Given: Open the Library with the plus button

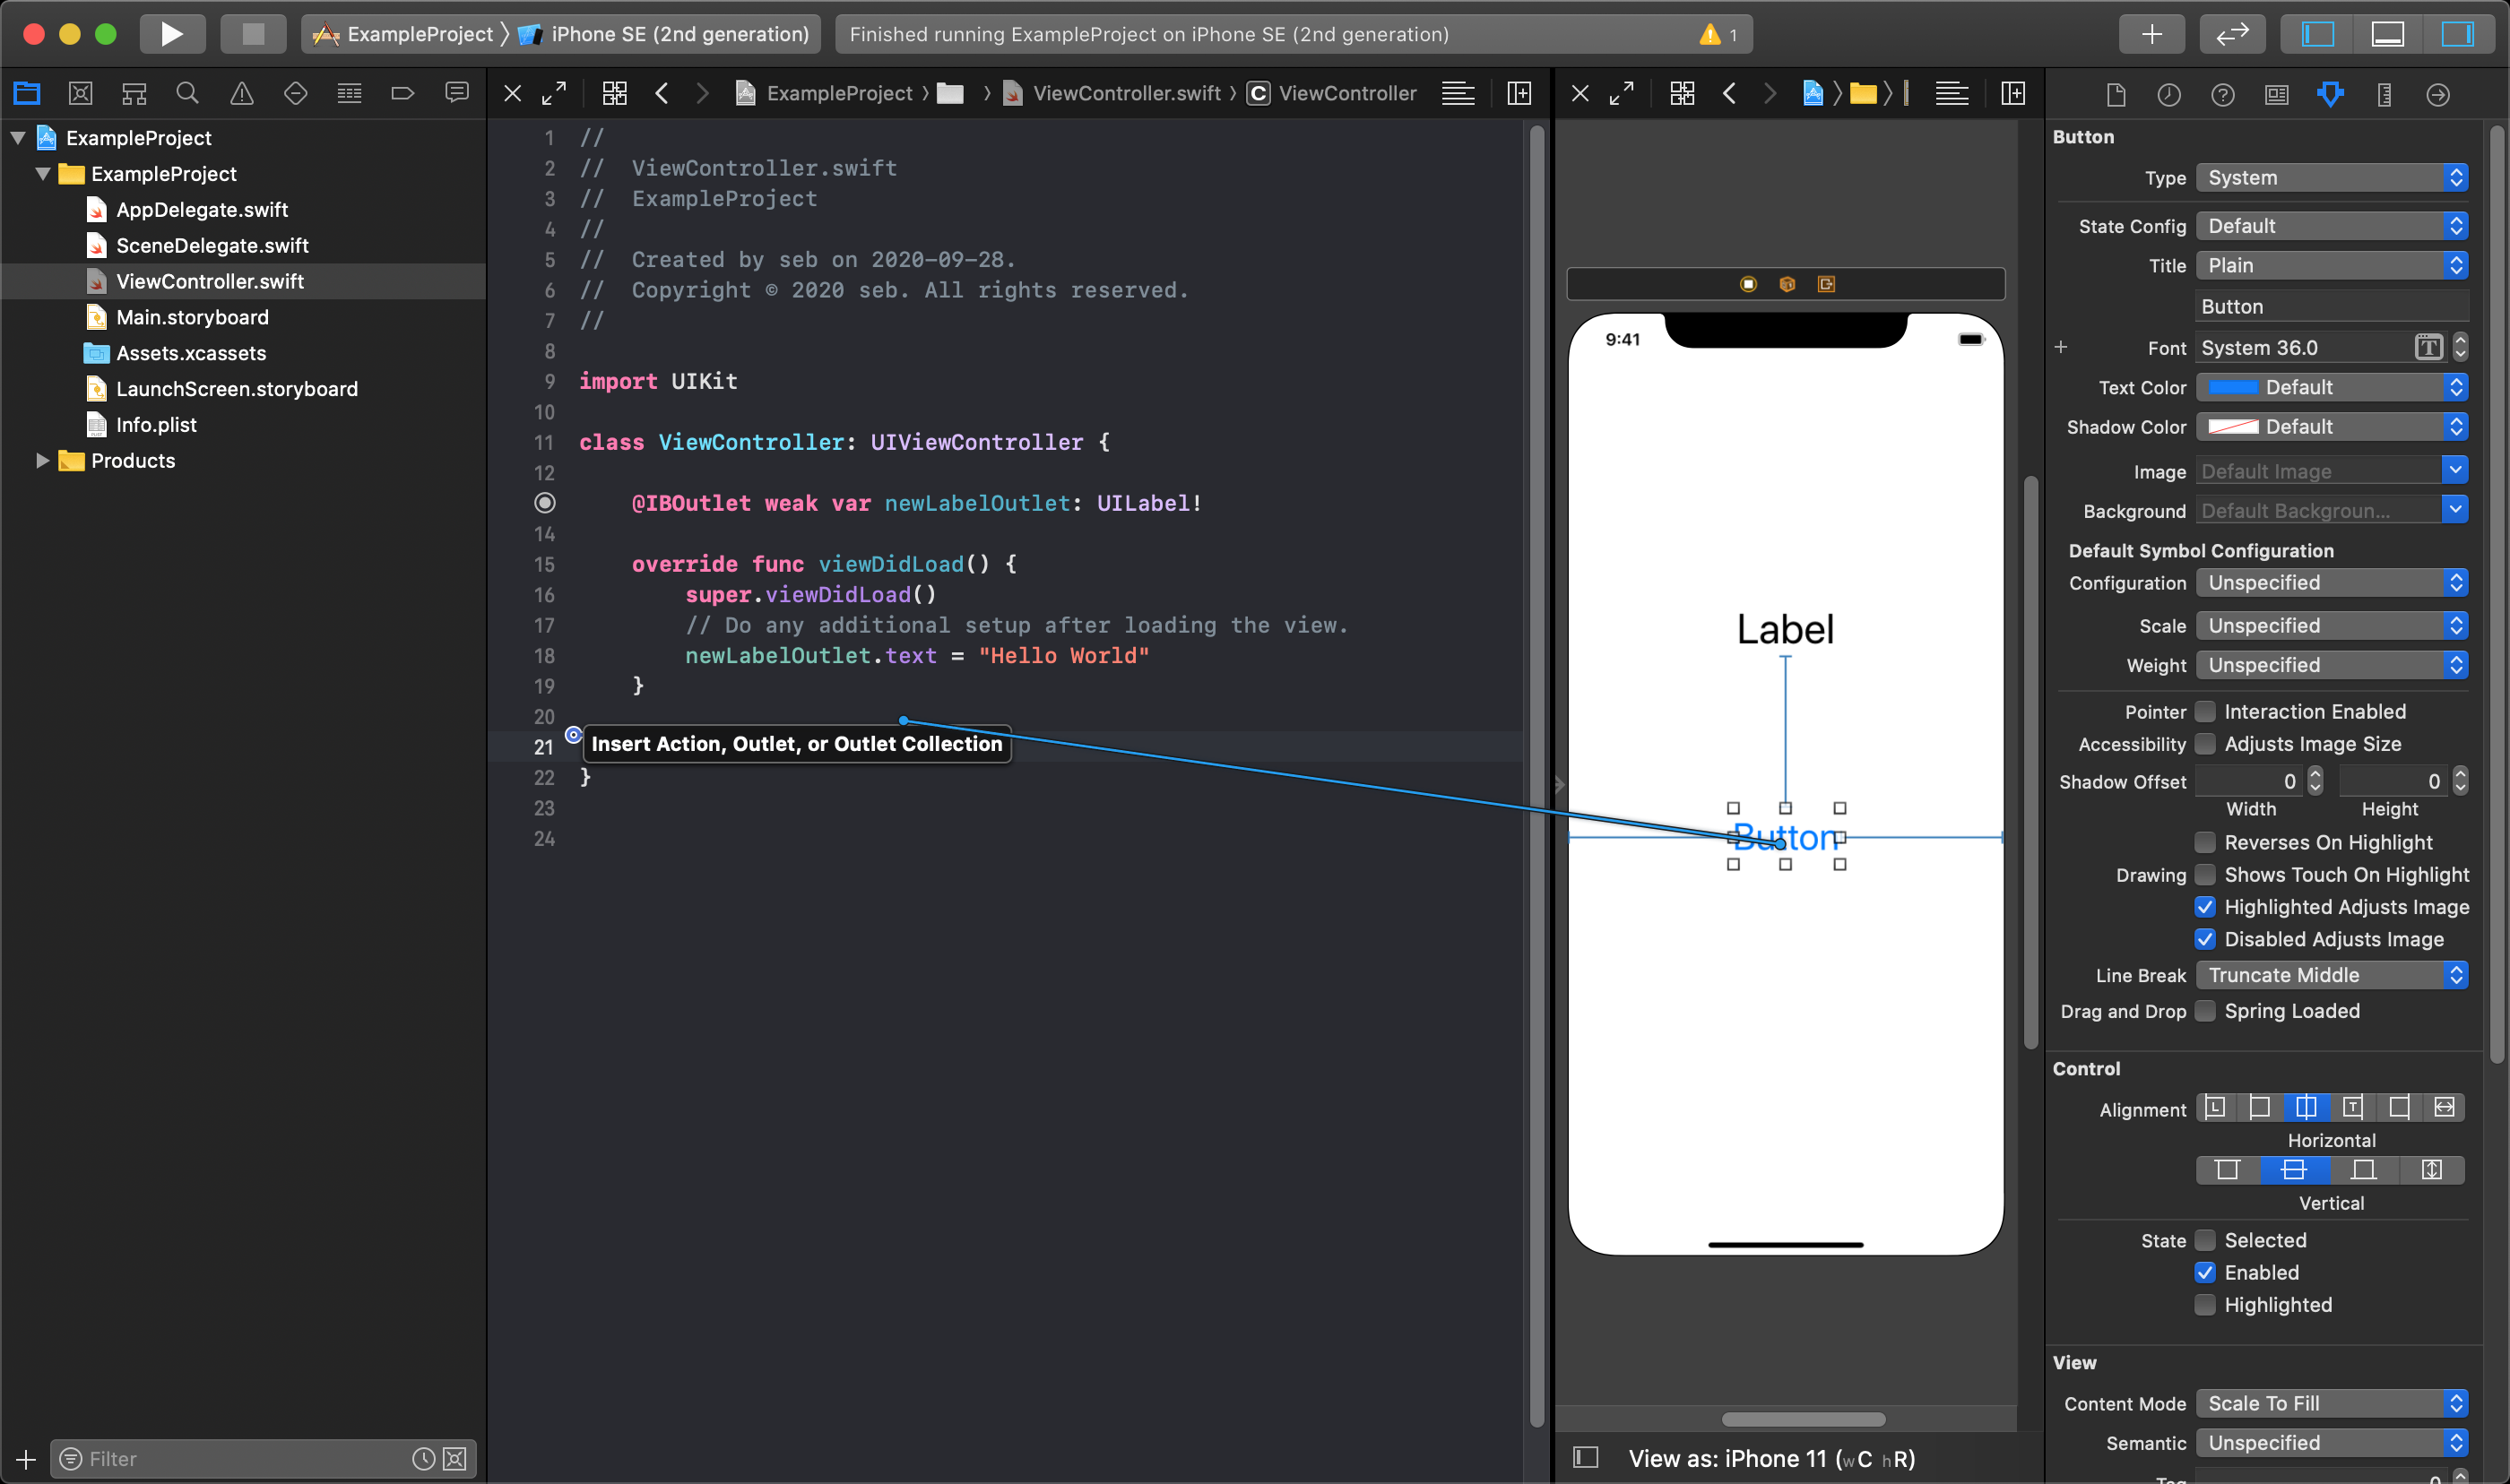Looking at the screenshot, I should (2152, 34).
